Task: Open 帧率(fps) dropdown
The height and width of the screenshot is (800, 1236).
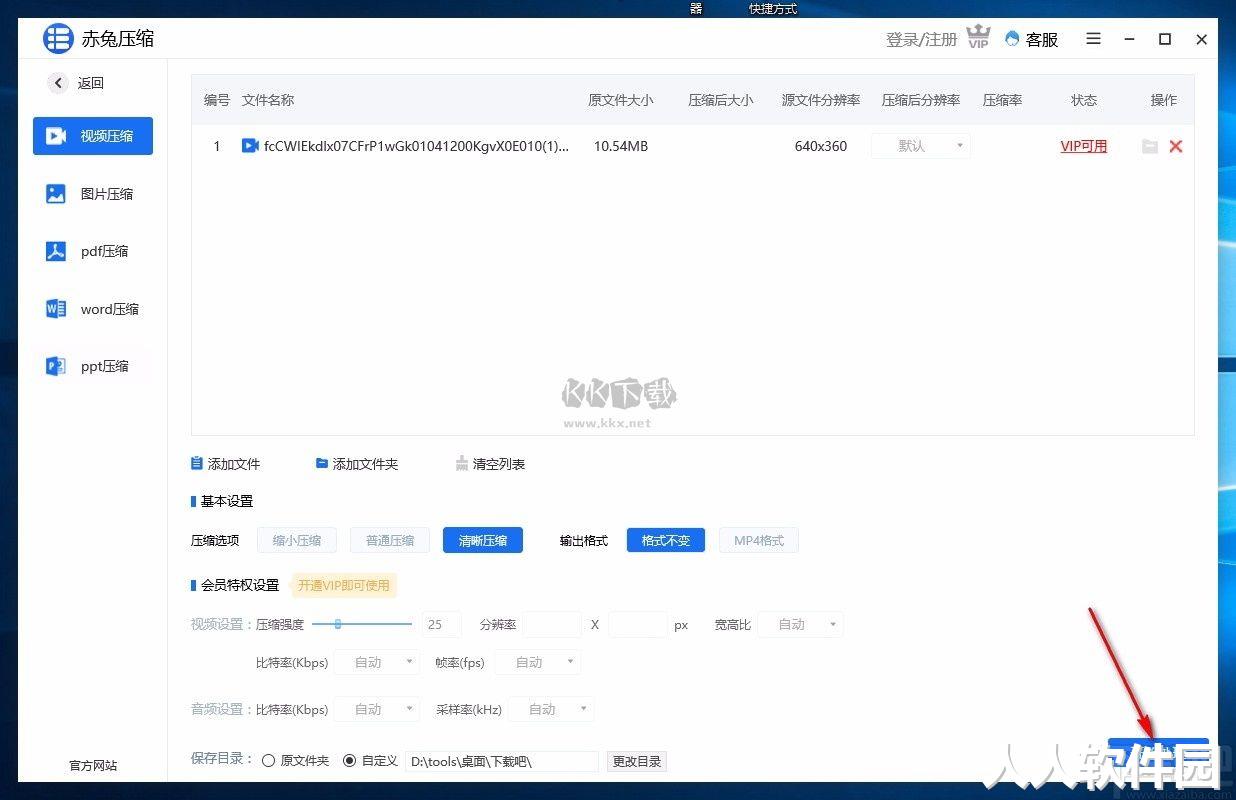Action: (x=537, y=662)
